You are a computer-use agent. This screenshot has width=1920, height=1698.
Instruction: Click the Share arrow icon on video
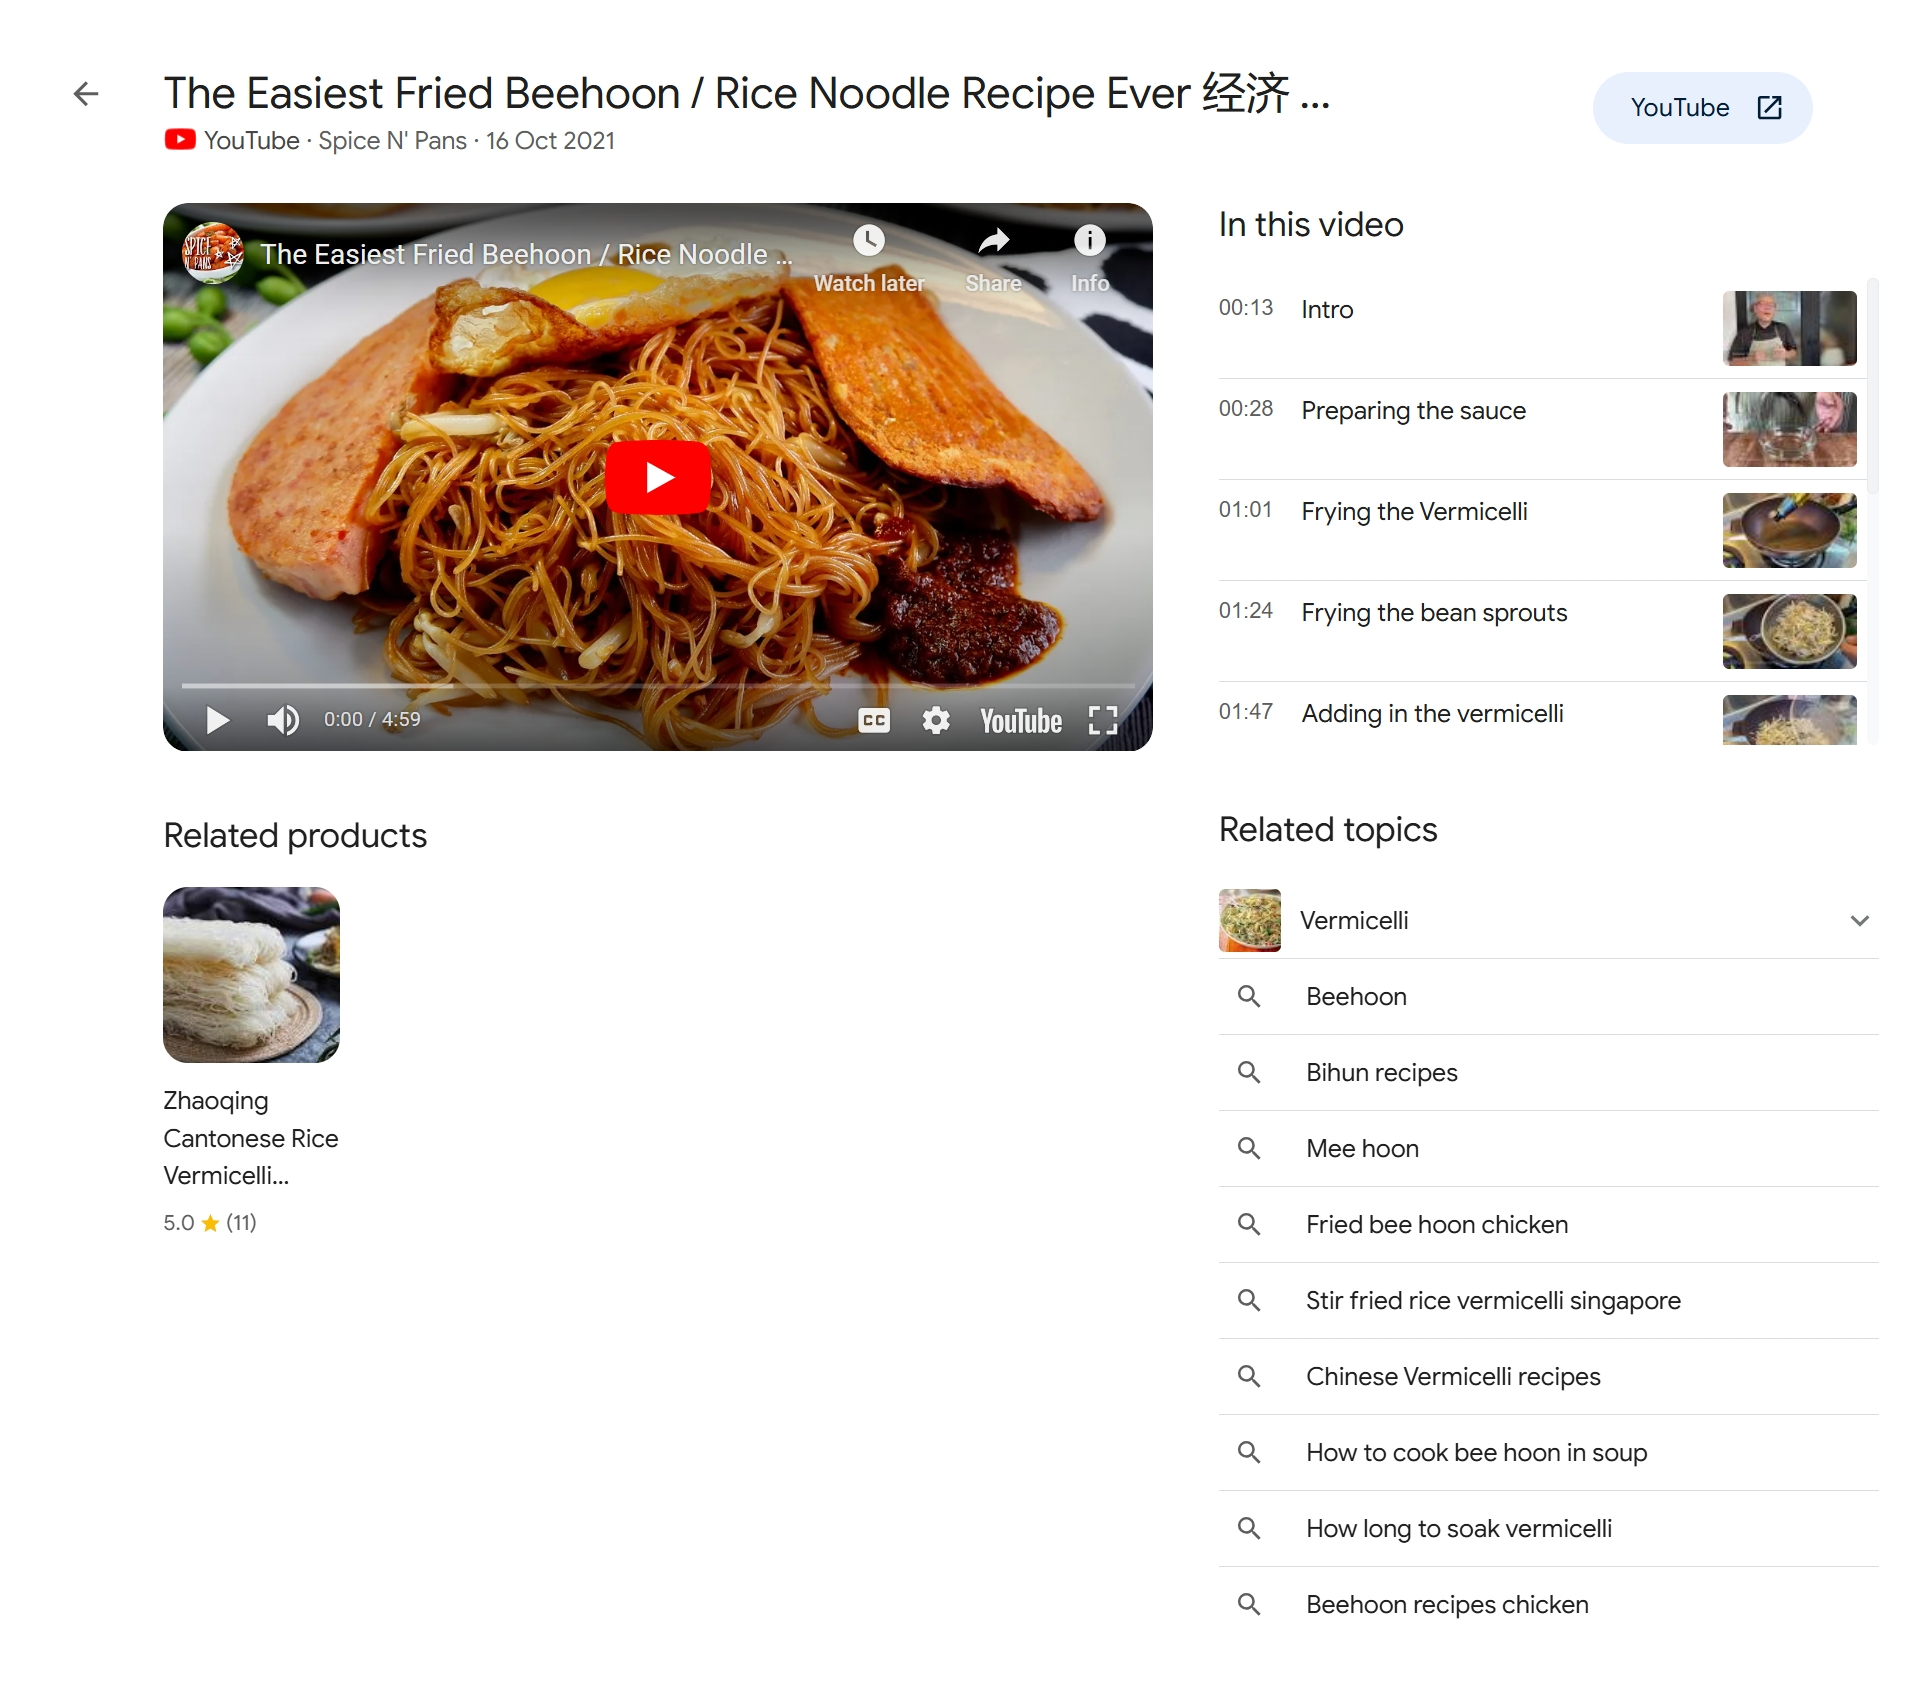(x=993, y=240)
